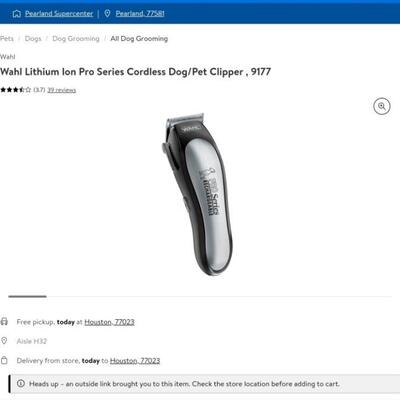Click the Wahl brand link
The width and height of the screenshot is (400, 400).
[8, 57]
